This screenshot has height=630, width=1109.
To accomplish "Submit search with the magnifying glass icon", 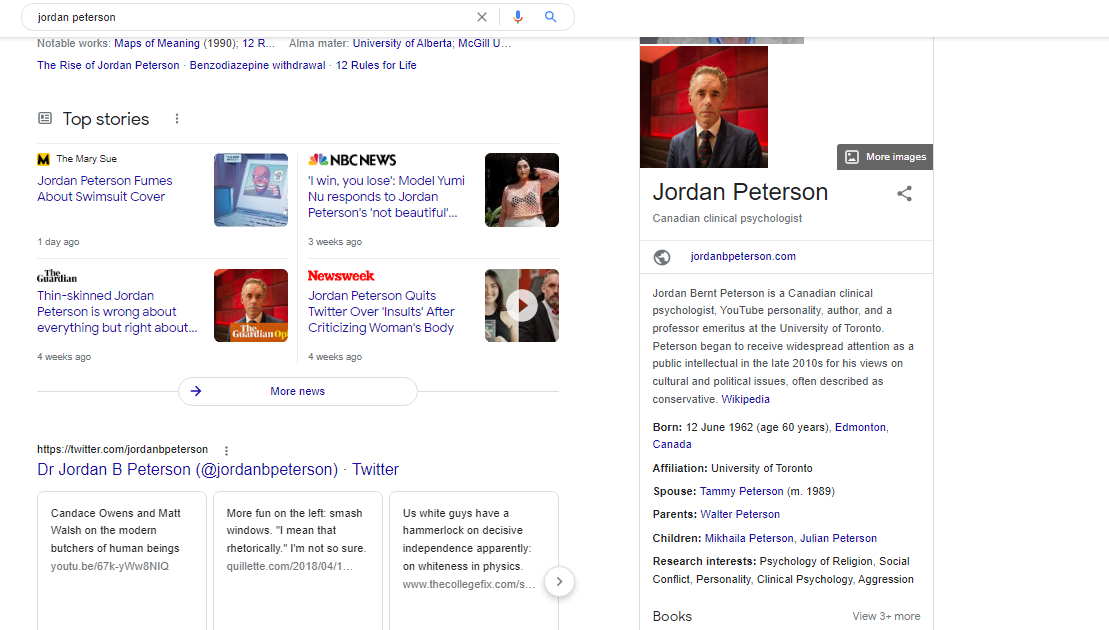I will coord(550,17).
